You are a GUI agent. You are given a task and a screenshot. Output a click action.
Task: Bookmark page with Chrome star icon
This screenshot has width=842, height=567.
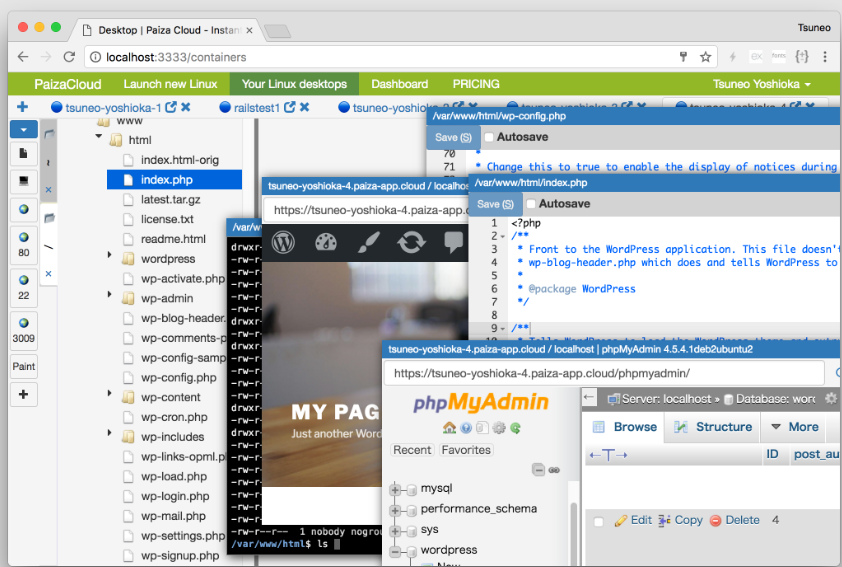[x=706, y=57]
